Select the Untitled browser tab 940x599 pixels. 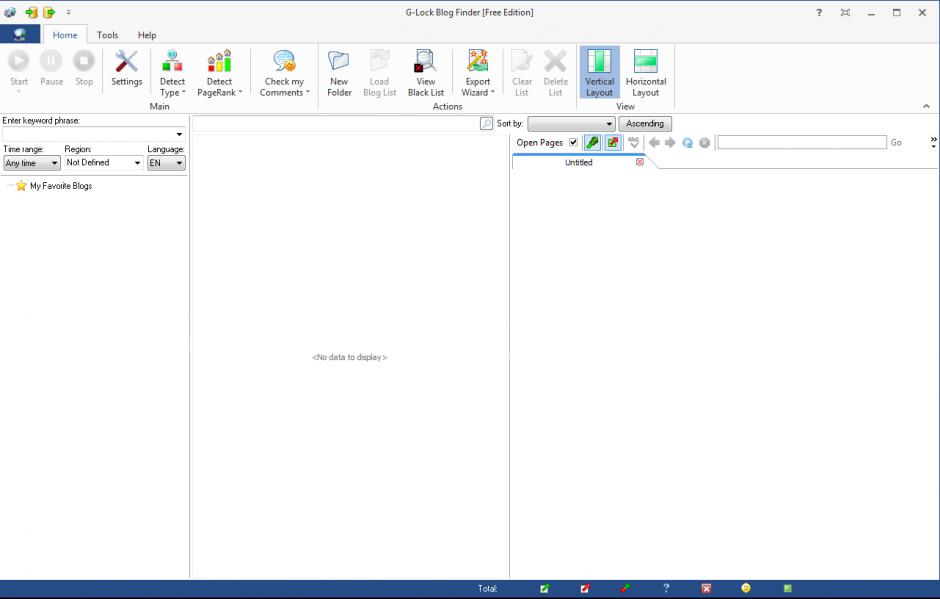pyautogui.click(x=579, y=162)
